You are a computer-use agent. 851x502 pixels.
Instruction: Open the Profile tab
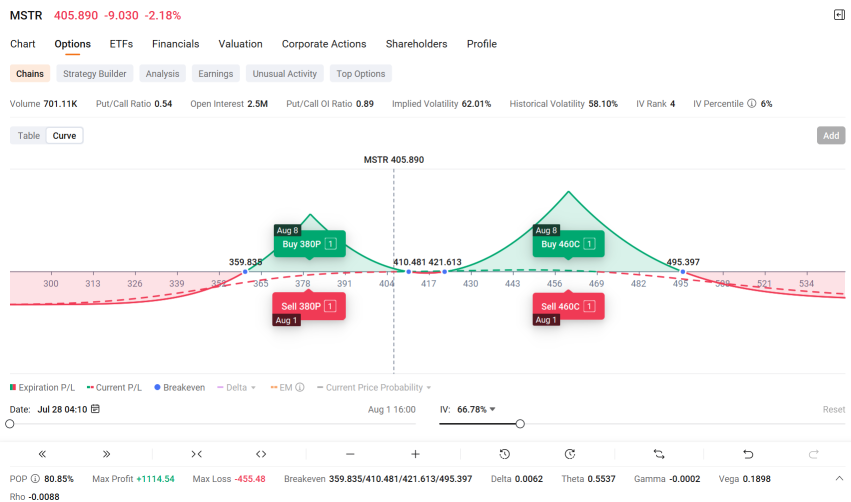482,44
